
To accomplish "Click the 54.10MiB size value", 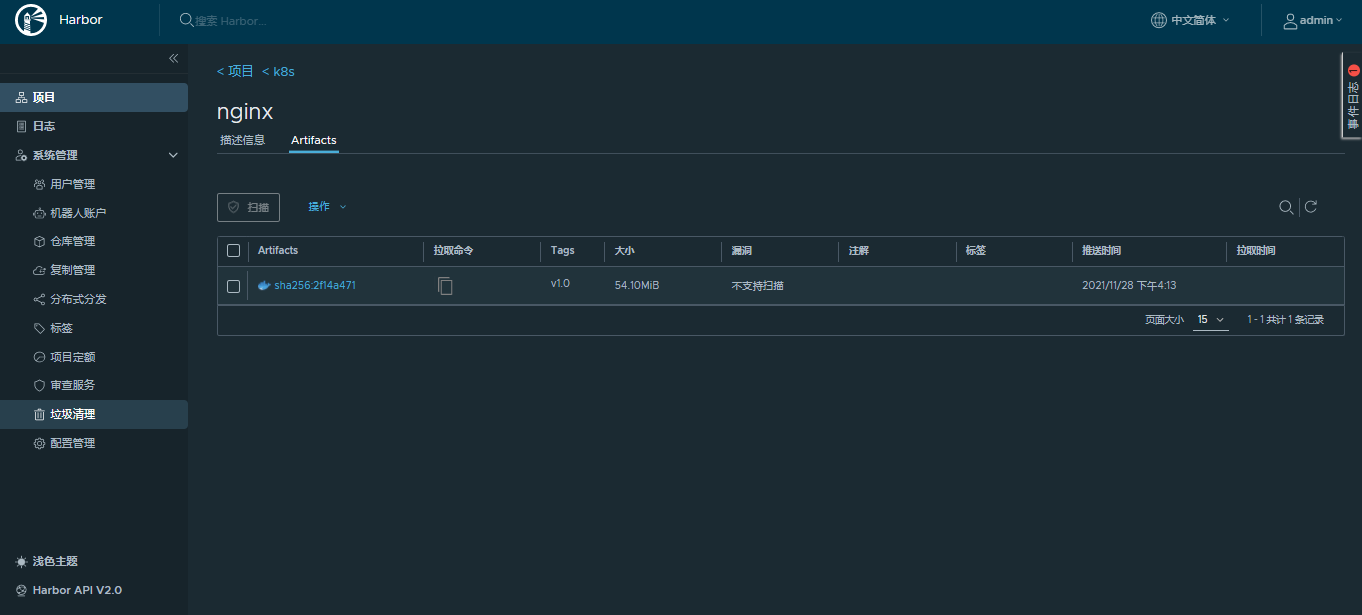I will 637,285.
